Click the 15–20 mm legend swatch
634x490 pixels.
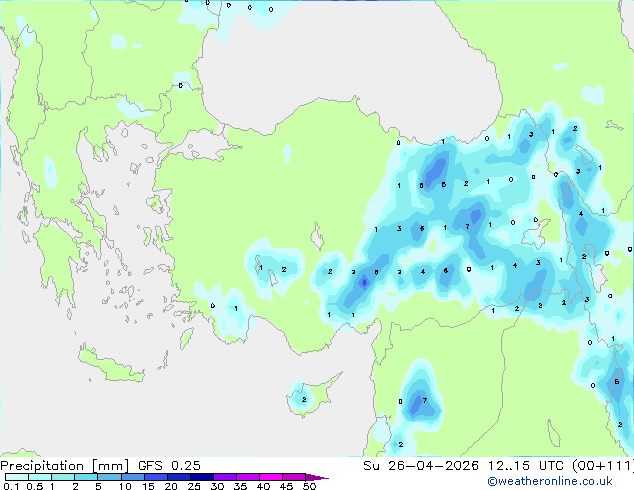(156, 477)
